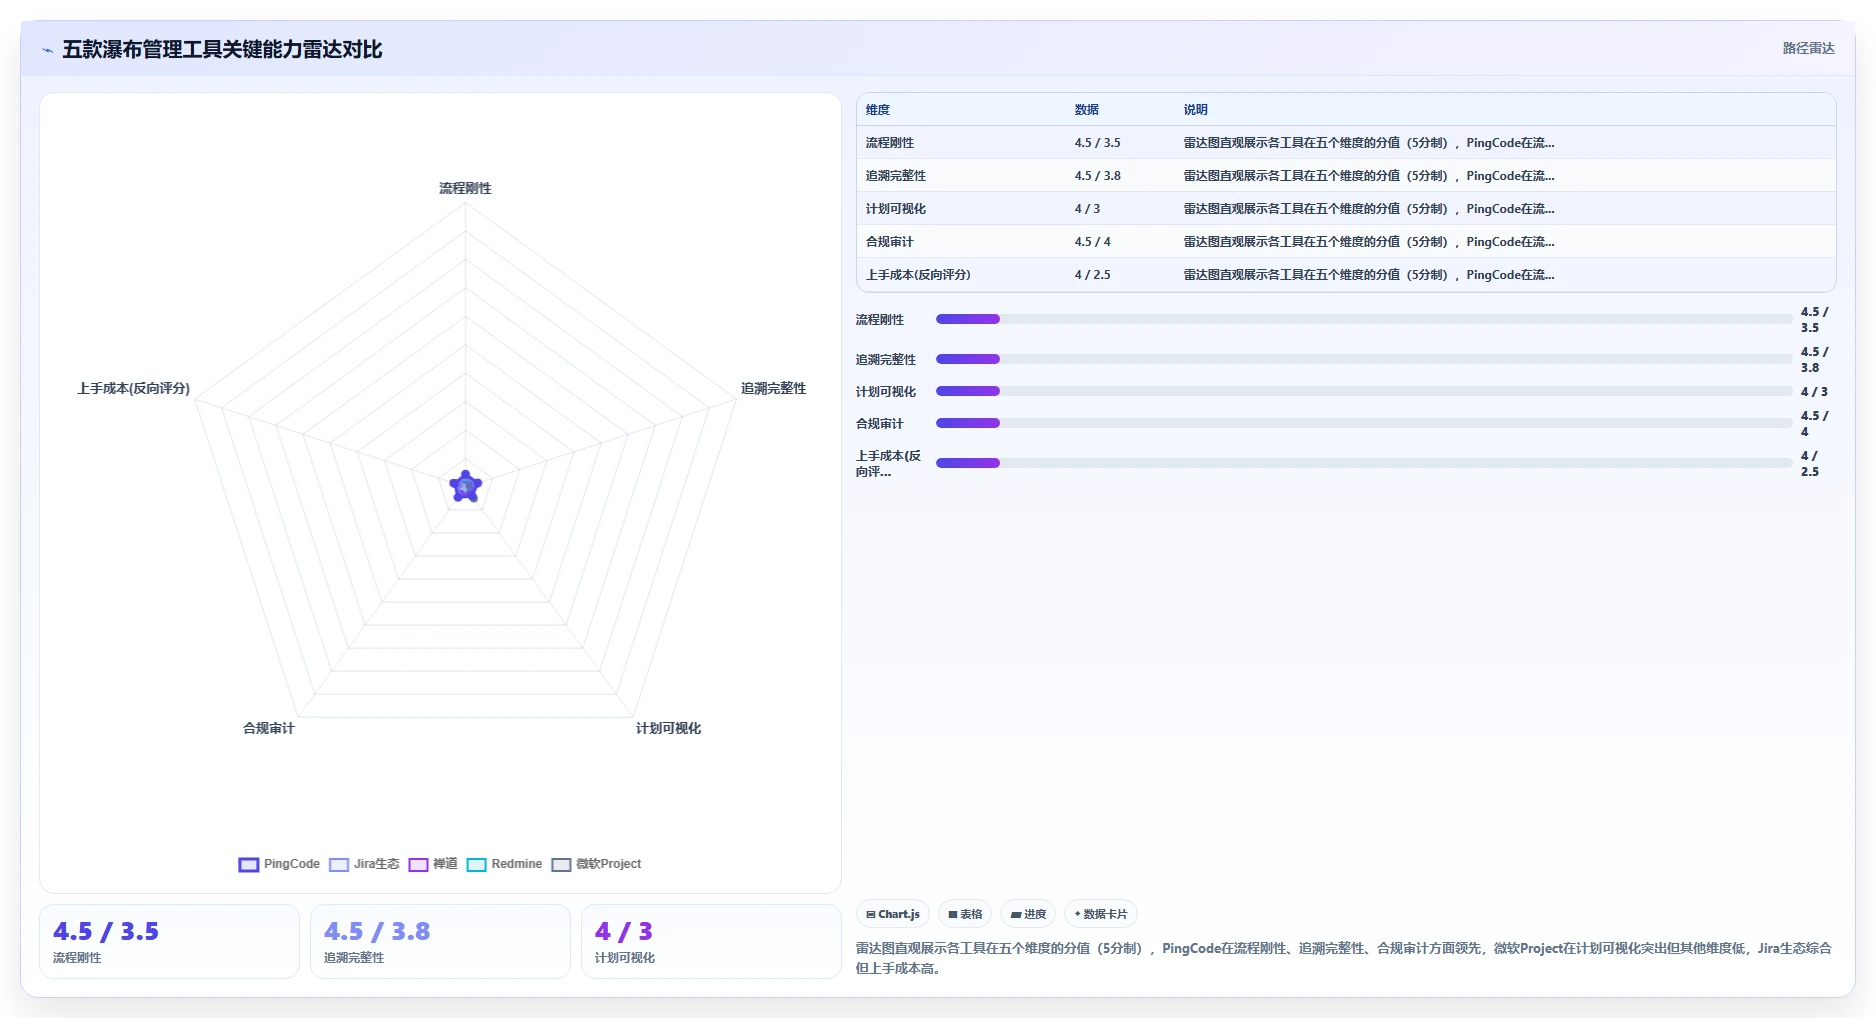Select the 追溯完整性 table row
Image resolution: width=1876 pixels, height=1018 pixels.
1346,175
